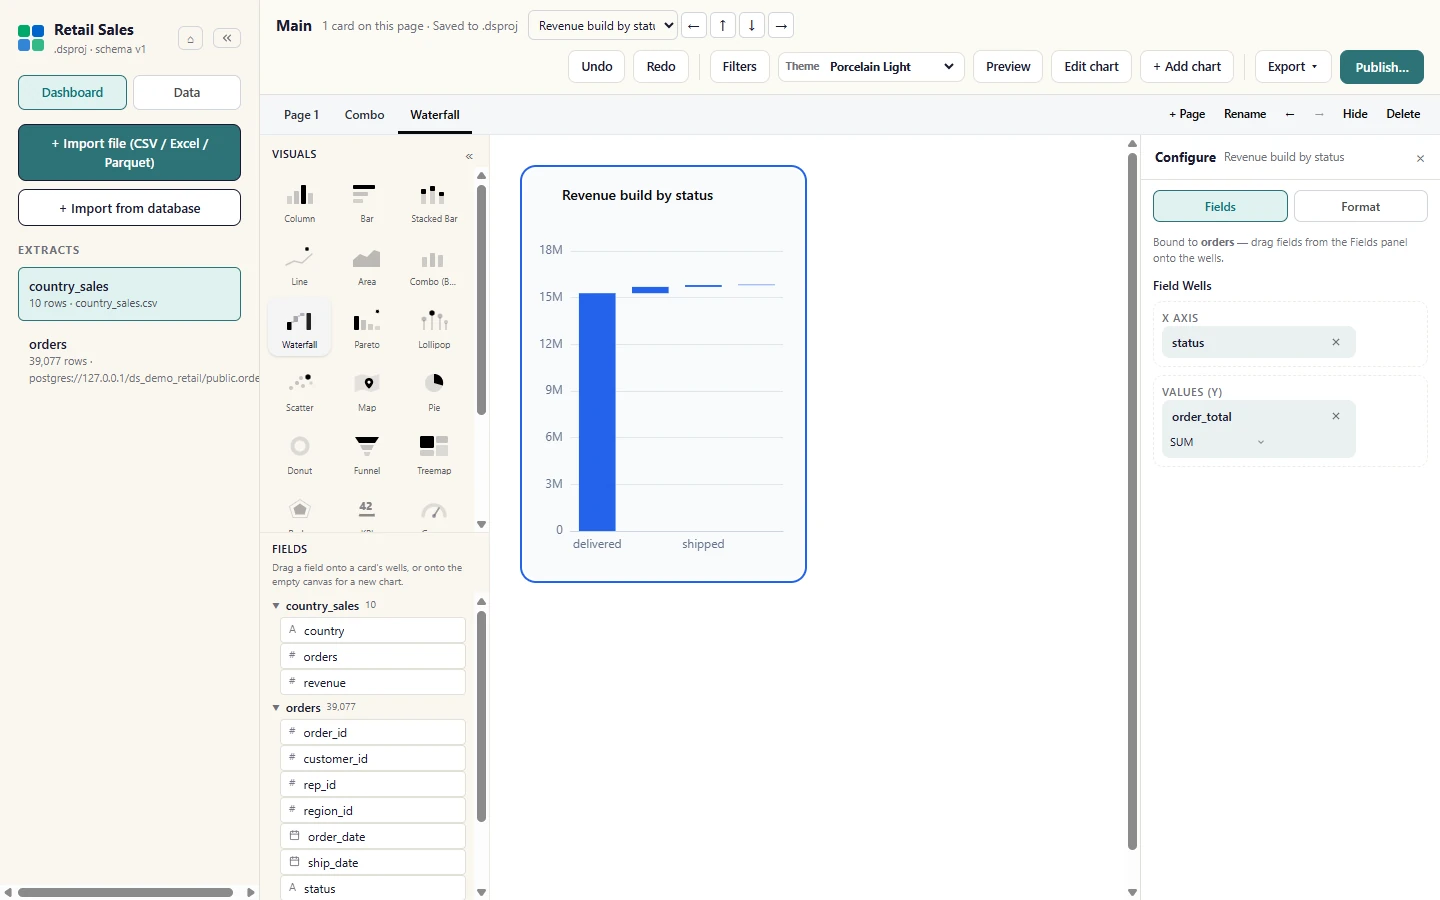
Task: Move card up with arrow button
Action: click(x=723, y=25)
